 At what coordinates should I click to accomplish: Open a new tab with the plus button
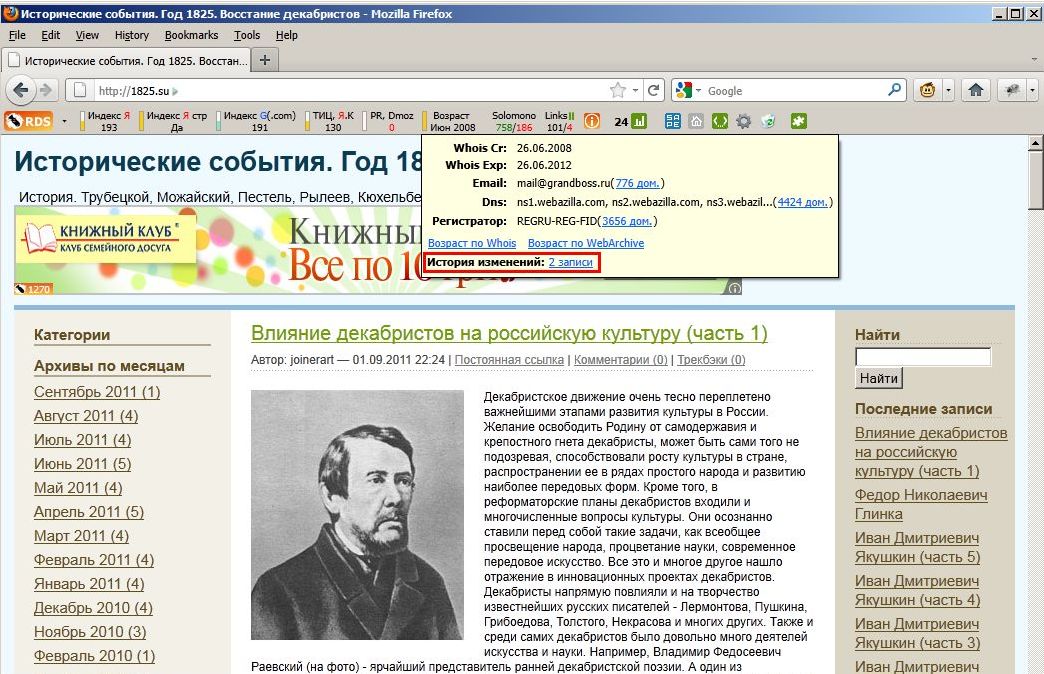pyautogui.click(x=265, y=60)
